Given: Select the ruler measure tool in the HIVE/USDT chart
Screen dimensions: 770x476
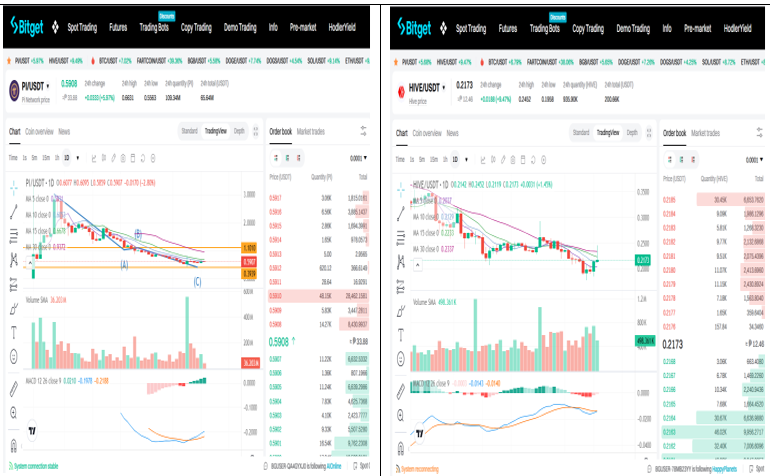Looking at the screenshot, I should [x=401, y=392].
